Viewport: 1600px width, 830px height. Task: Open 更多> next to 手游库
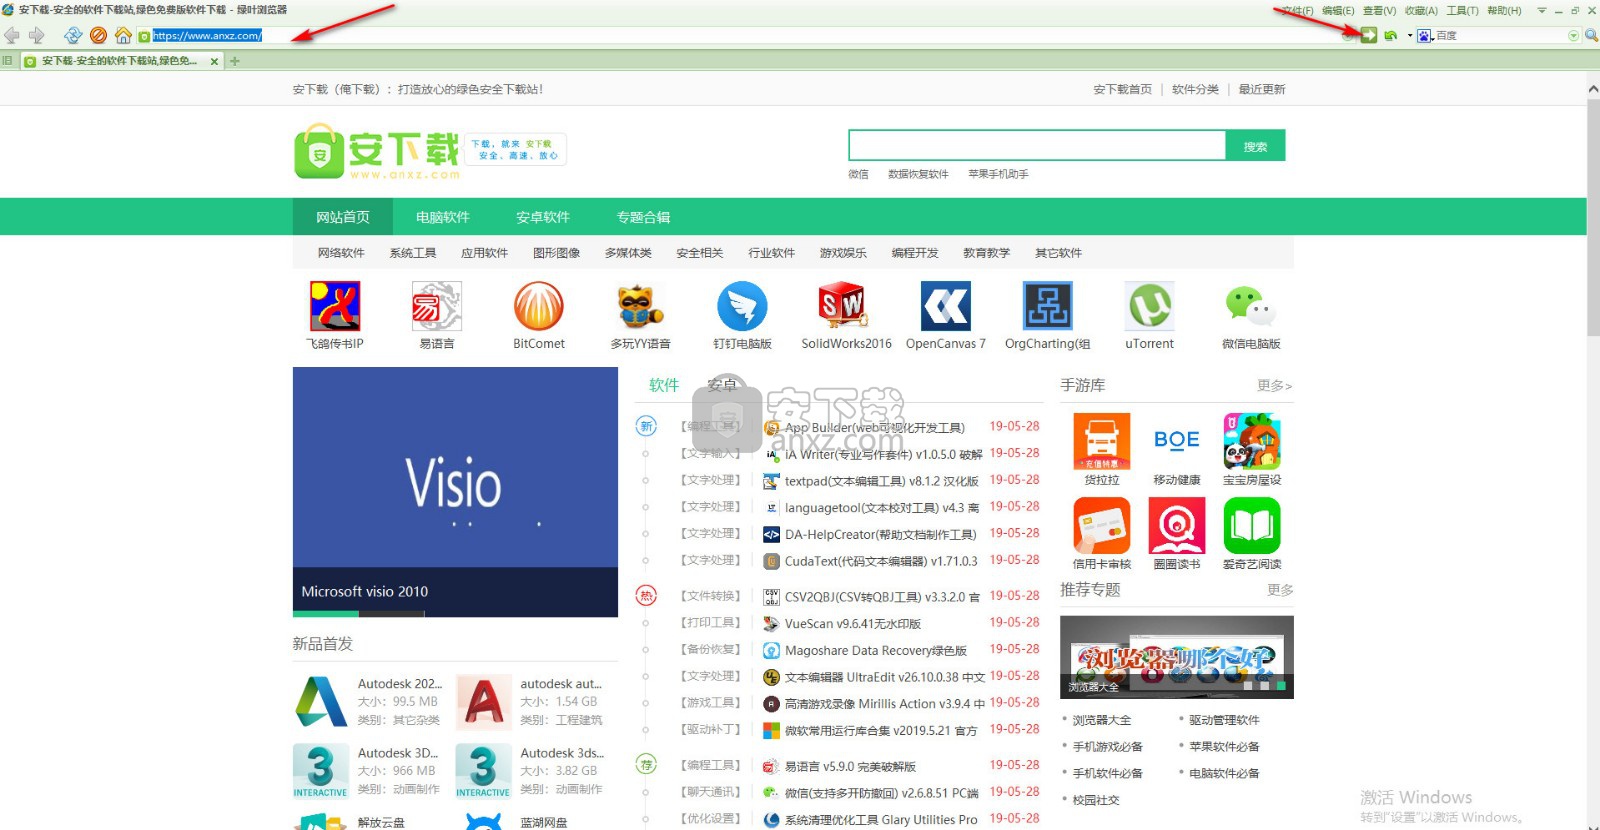click(x=1275, y=386)
